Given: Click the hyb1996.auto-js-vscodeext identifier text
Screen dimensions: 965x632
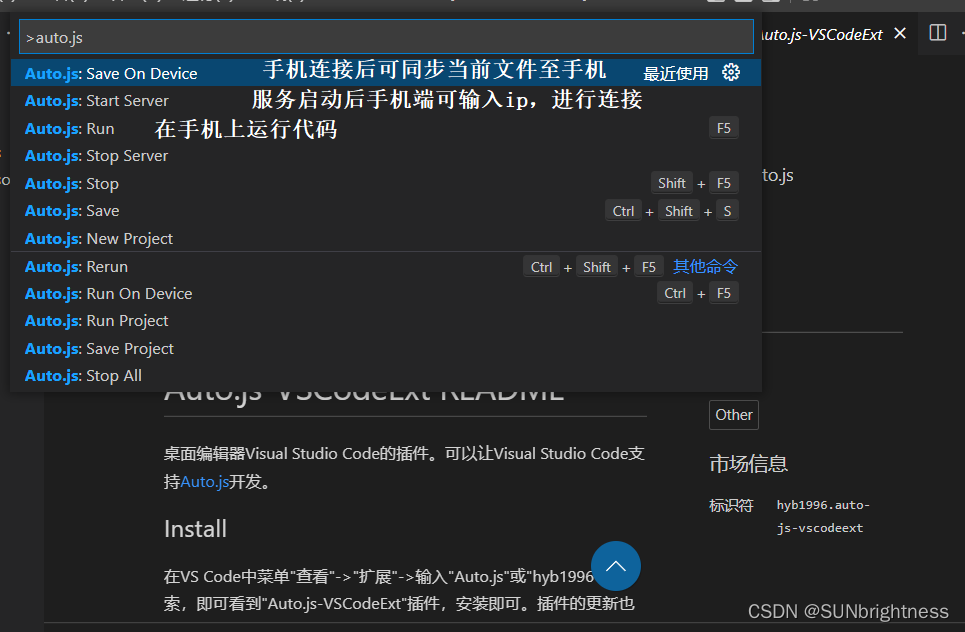Looking at the screenshot, I should tap(823, 516).
